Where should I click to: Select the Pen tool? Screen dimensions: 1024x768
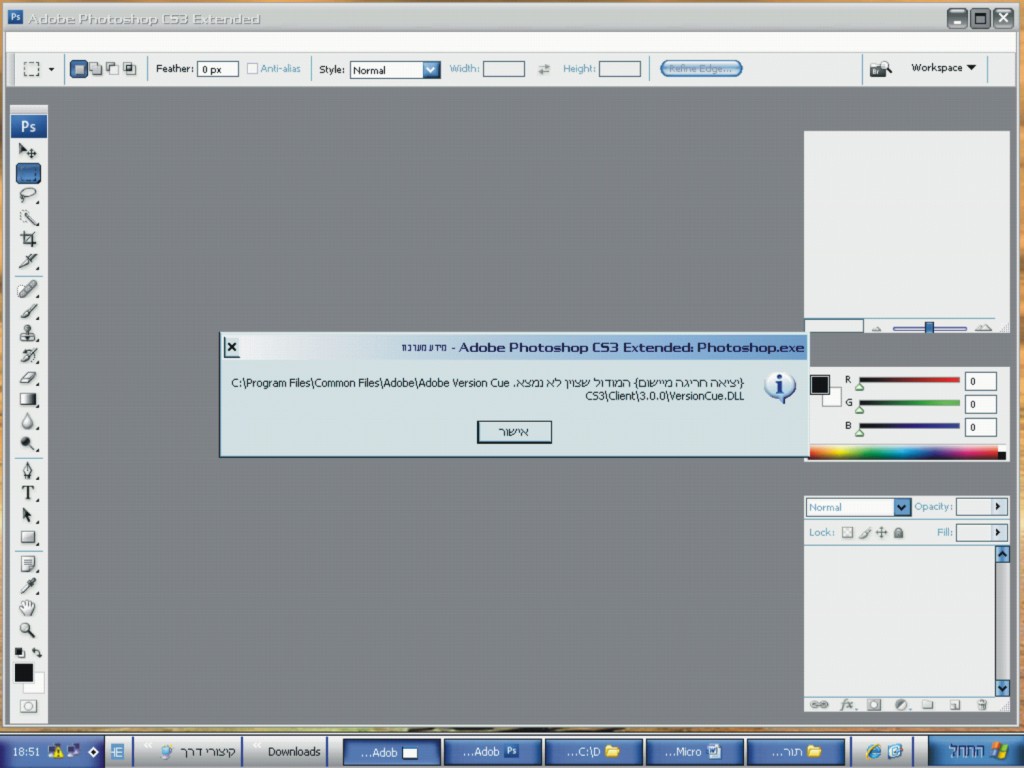pyautogui.click(x=27, y=471)
